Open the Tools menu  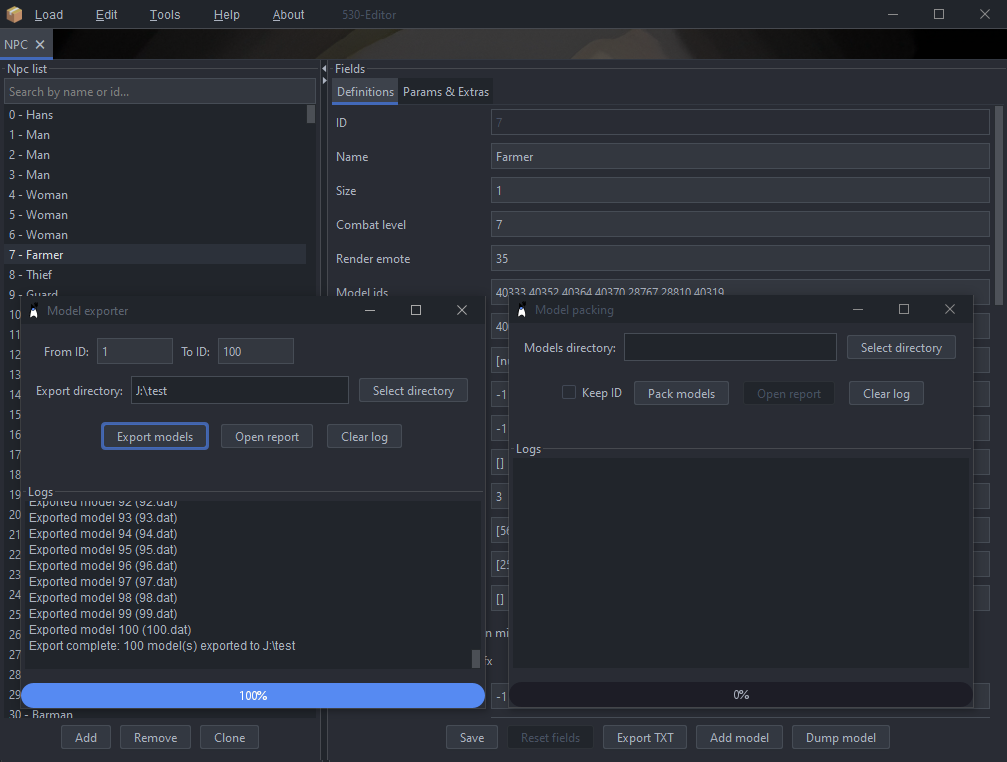pos(165,15)
